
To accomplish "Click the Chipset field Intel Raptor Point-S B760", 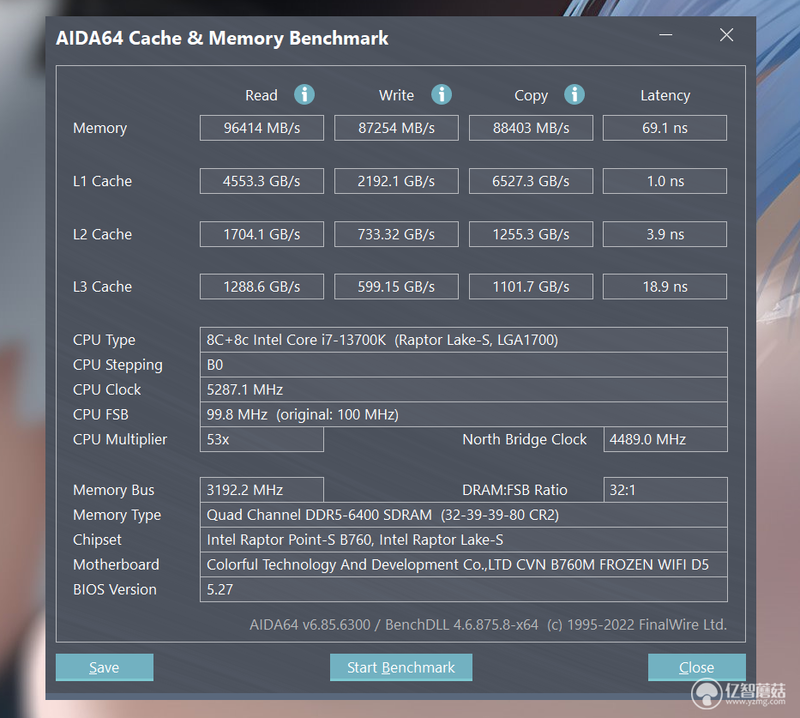I will pos(464,540).
